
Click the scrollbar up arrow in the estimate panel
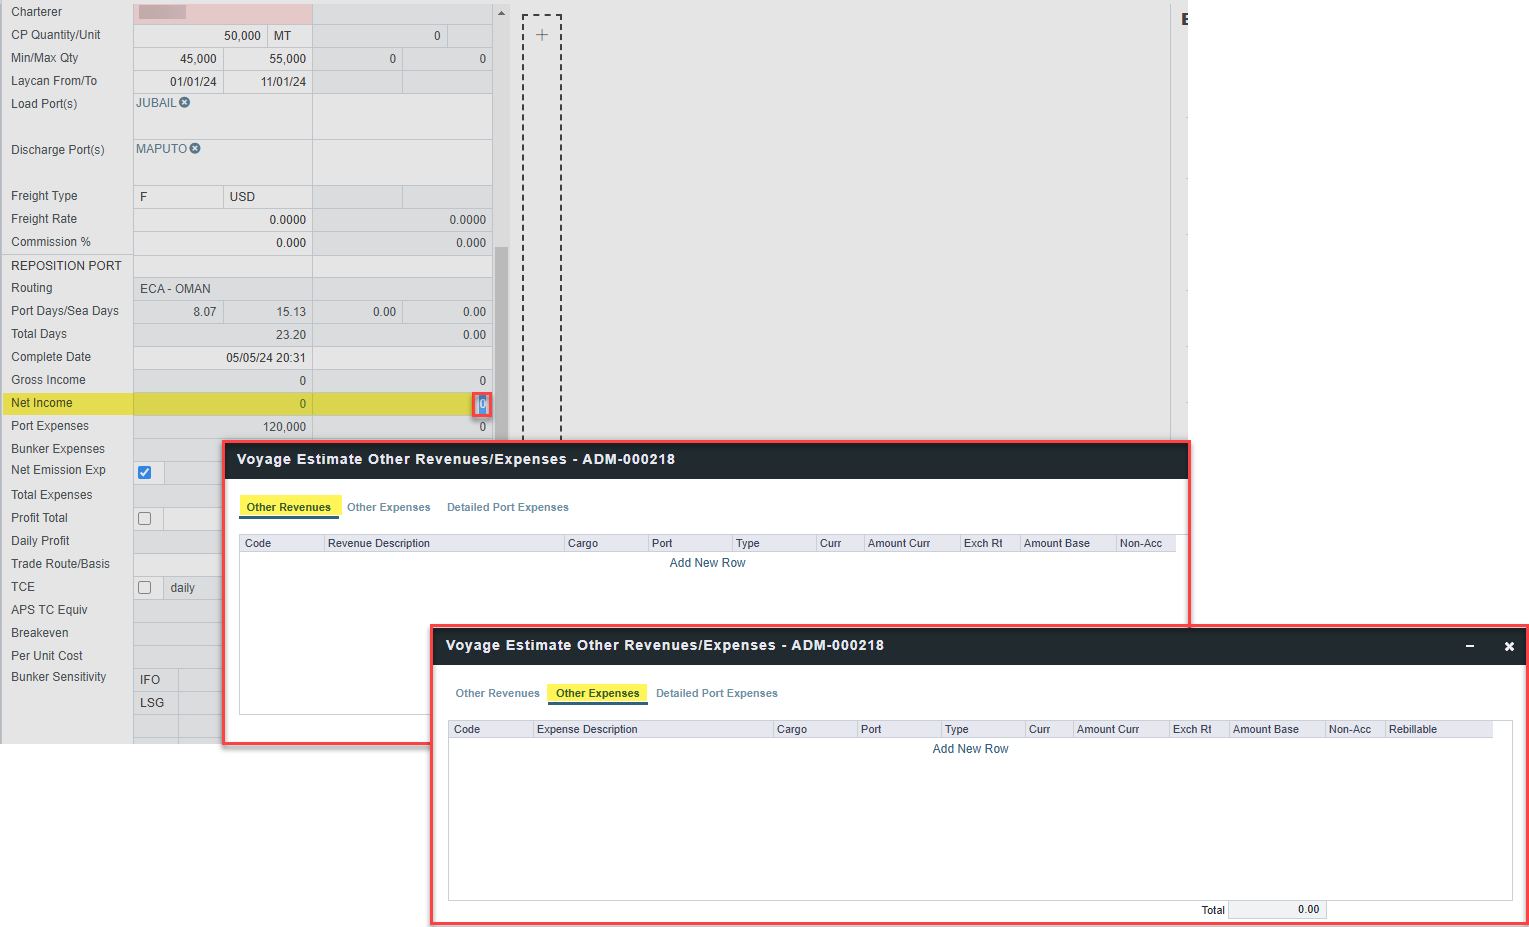(501, 14)
